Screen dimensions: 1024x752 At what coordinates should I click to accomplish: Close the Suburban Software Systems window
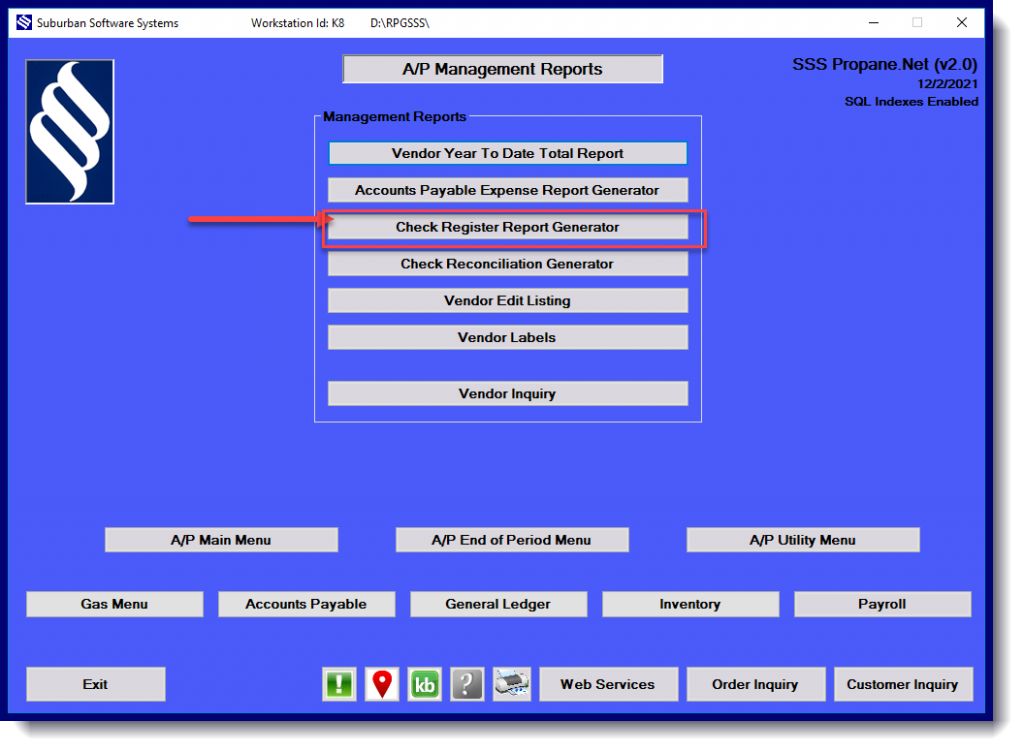pyautogui.click(x=962, y=23)
